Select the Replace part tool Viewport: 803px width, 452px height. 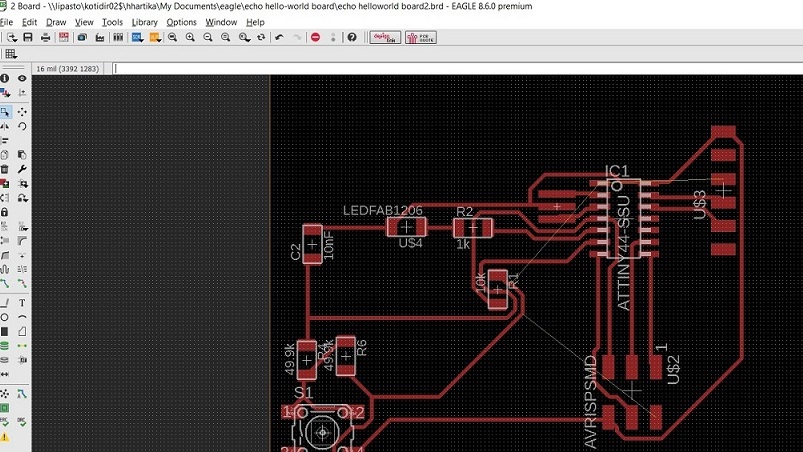pyautogui.click(x=22, y=198)
